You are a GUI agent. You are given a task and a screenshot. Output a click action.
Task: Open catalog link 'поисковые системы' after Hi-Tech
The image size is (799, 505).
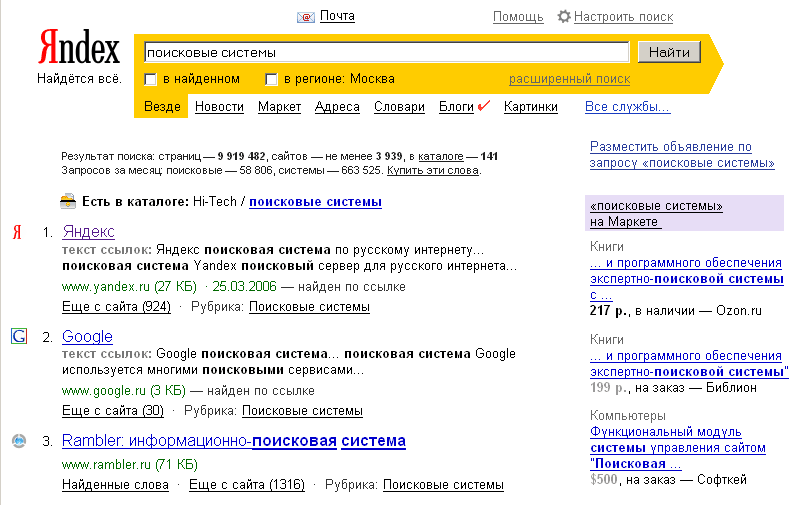point(315,202)
